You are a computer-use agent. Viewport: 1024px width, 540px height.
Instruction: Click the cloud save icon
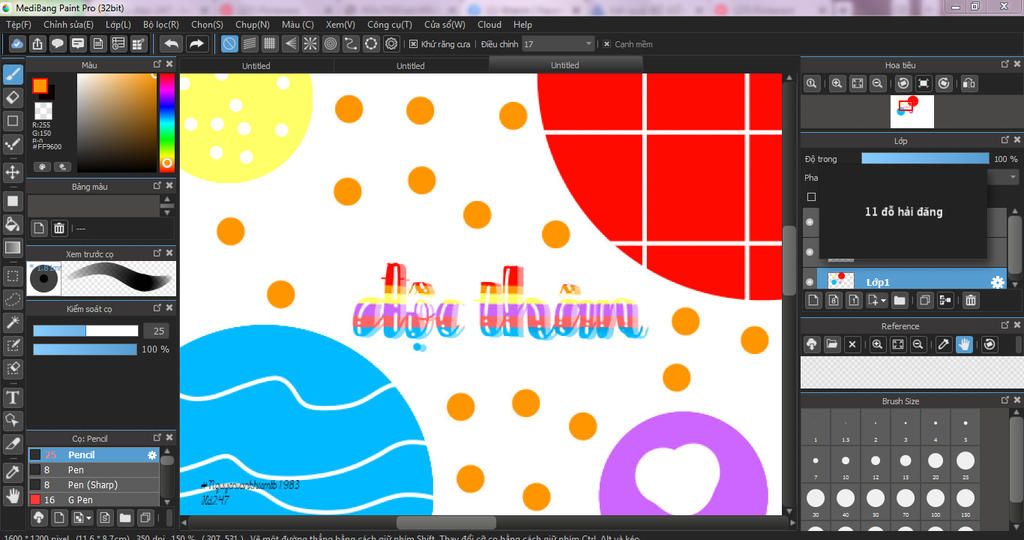pos(17,44)
